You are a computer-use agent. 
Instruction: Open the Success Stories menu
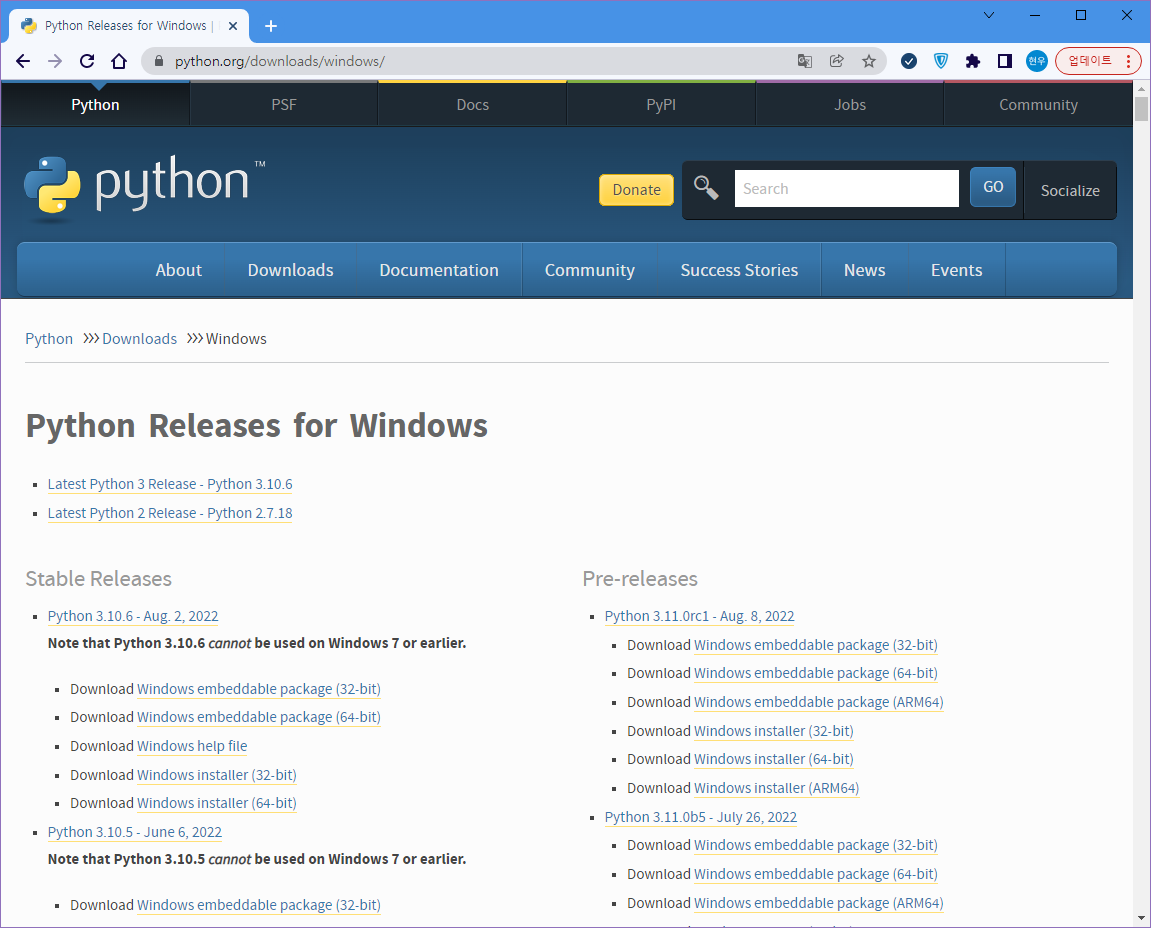click(x=739, y=270)
